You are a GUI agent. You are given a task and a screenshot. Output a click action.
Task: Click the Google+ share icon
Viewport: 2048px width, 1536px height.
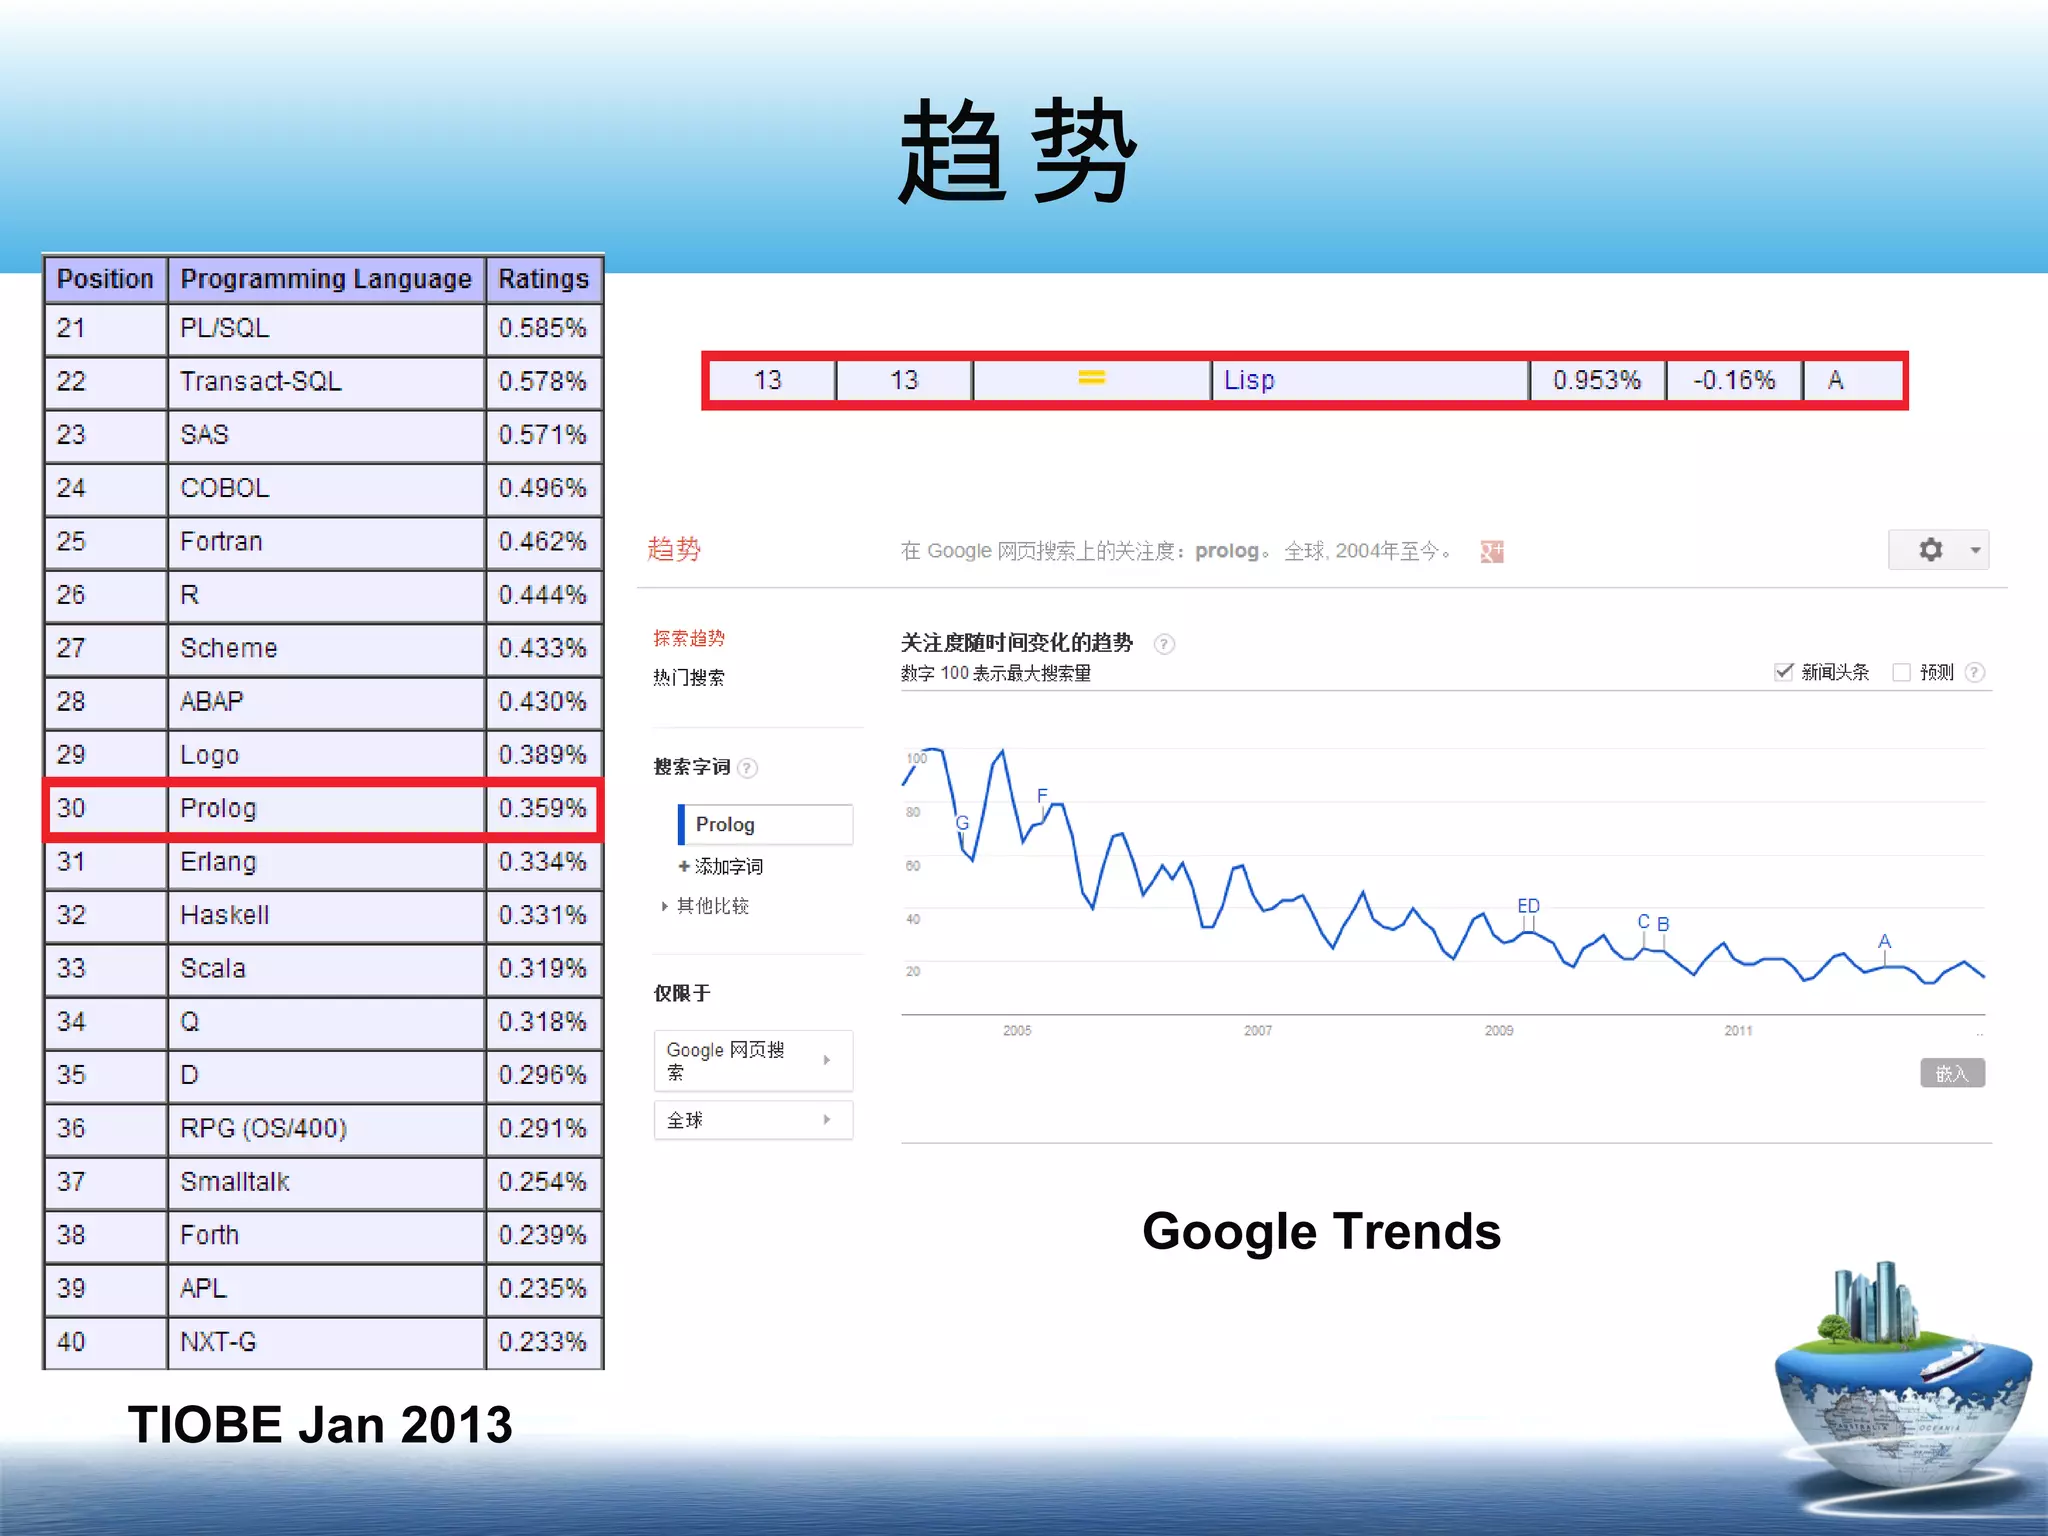coord(1491,551)
